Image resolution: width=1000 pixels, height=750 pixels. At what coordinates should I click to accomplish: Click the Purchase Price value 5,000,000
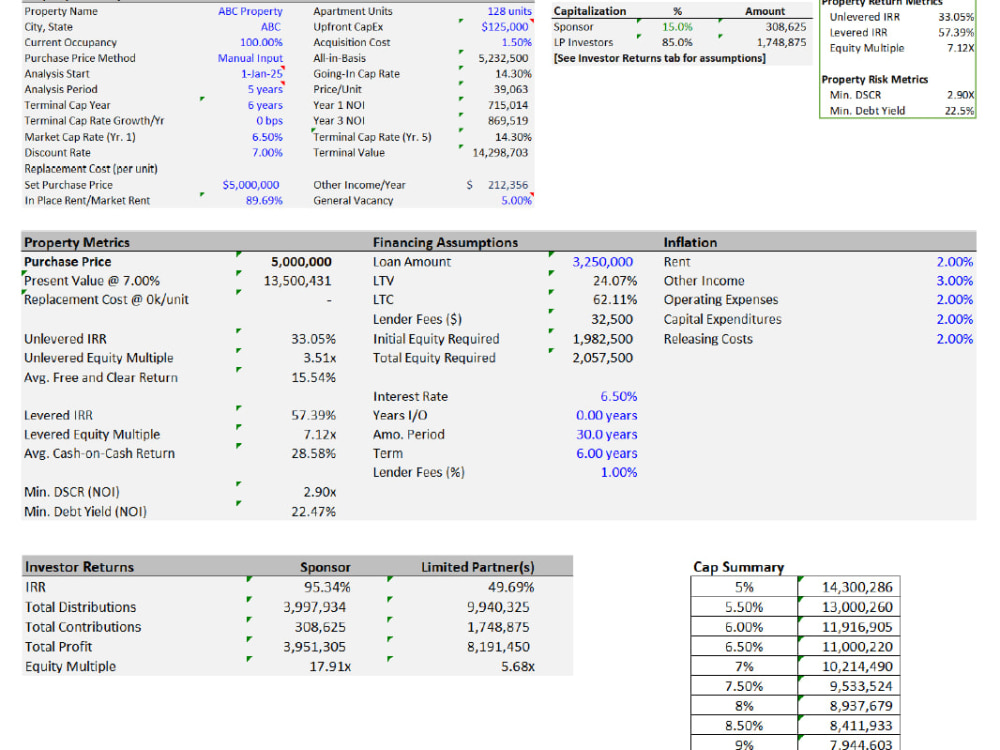coord(301,262)
